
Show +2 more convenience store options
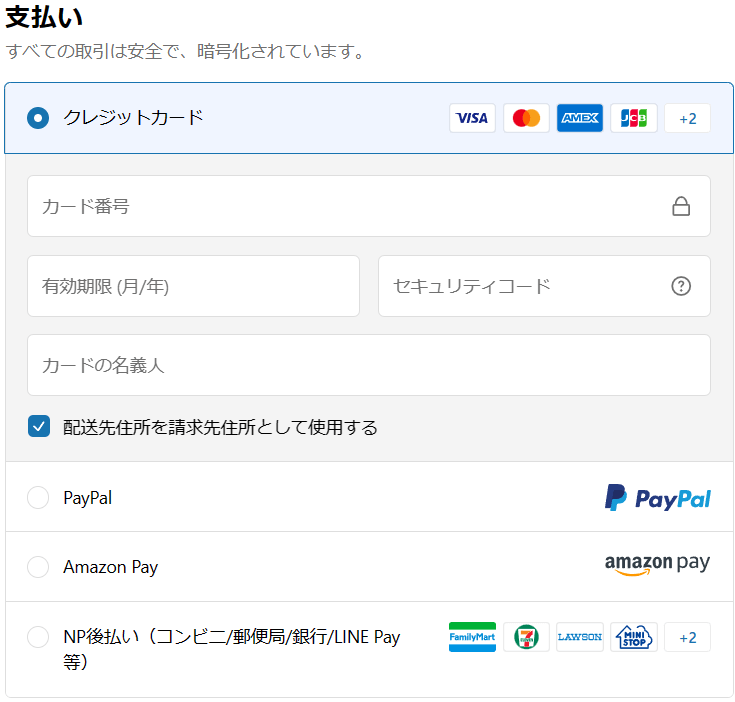[x=687, y=637]
